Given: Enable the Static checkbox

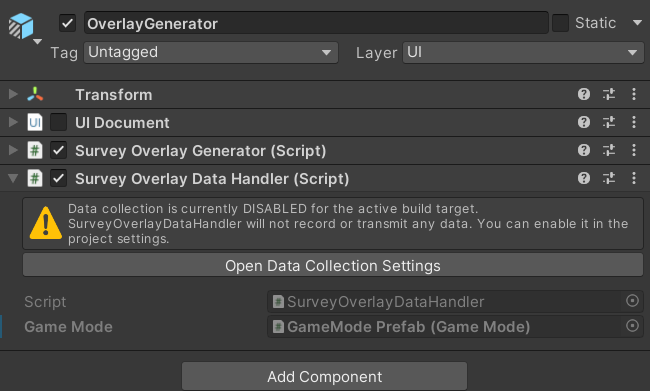Looking at the screenshot, I should [560, 23].
